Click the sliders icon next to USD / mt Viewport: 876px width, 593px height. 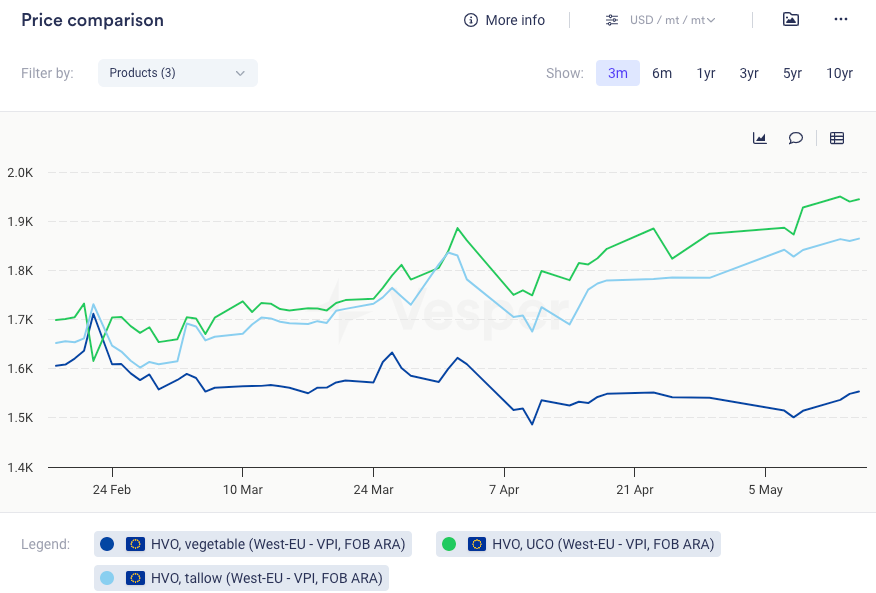(612, 20)
